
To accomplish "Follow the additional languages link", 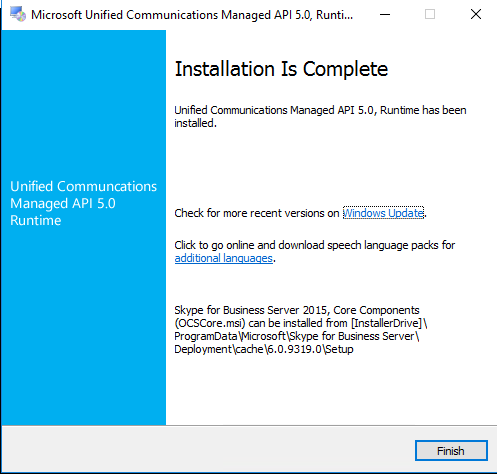I will [x=224, y=258].
